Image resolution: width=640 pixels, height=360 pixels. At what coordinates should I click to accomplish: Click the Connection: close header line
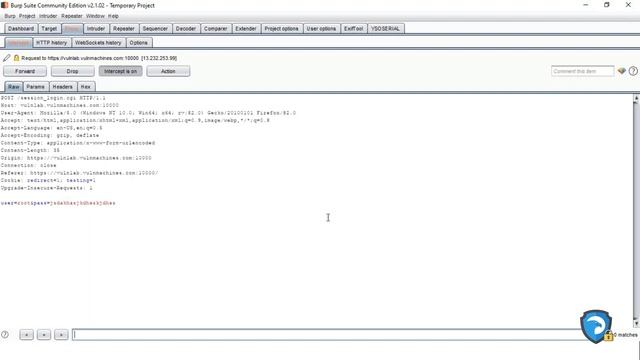click(29, 165)
